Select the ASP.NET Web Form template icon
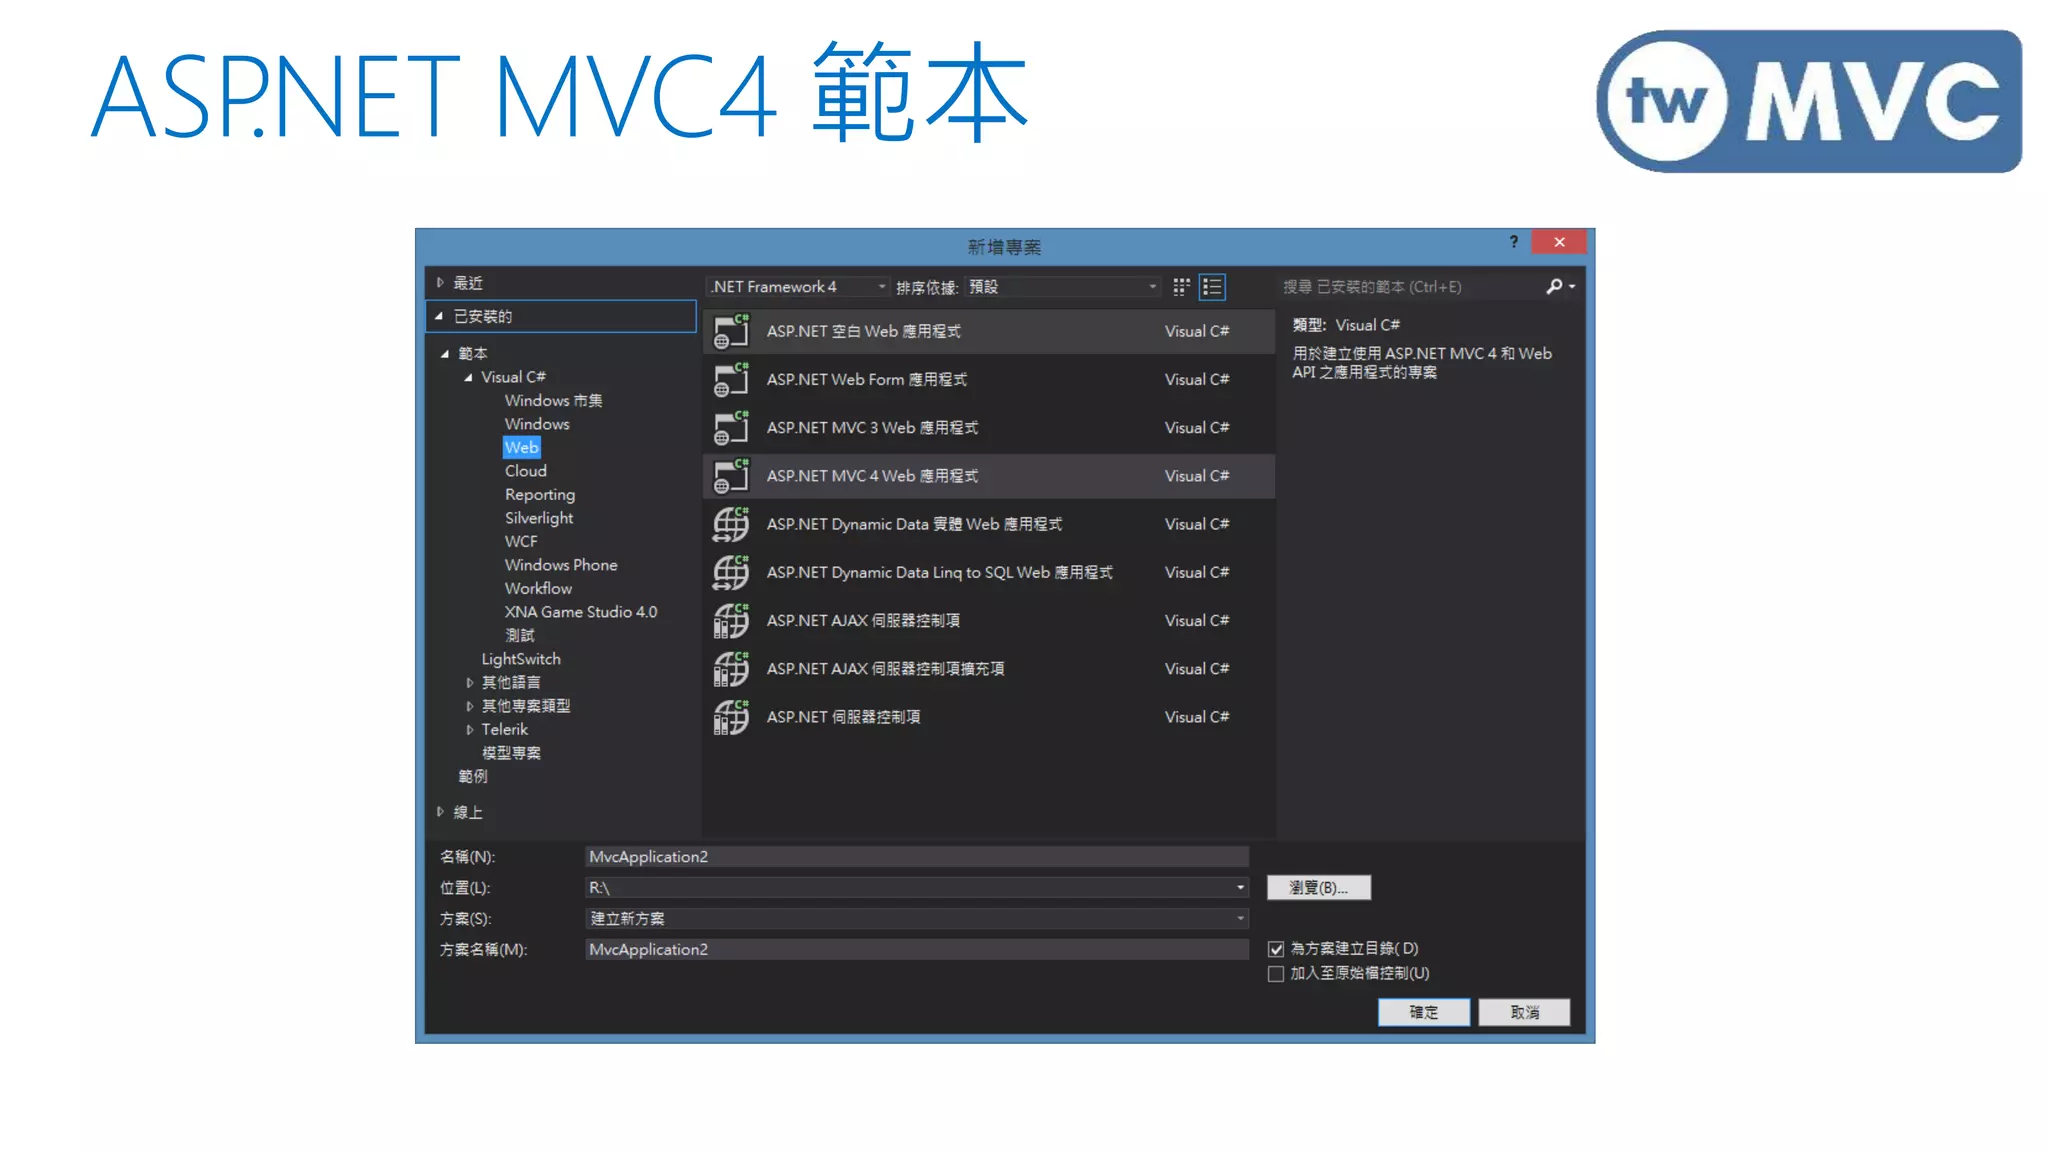The width and height of the screenshot is (2048, 1152). pyautogui.click(x=731, y=380)
